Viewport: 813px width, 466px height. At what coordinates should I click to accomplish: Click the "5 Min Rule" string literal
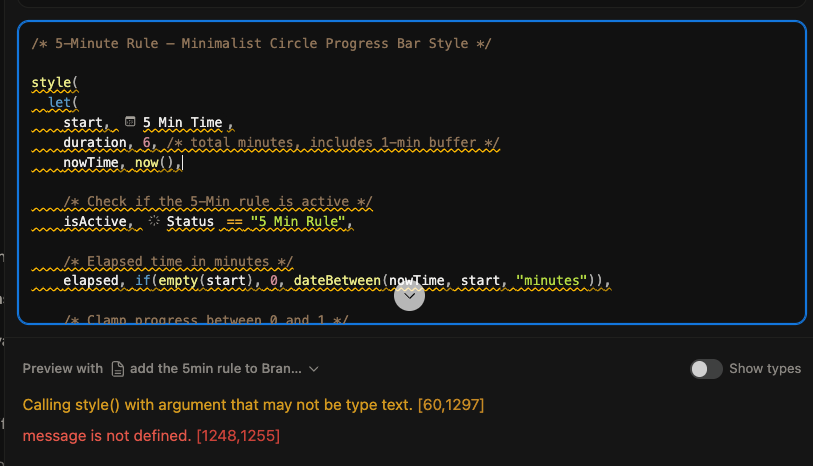298,221
